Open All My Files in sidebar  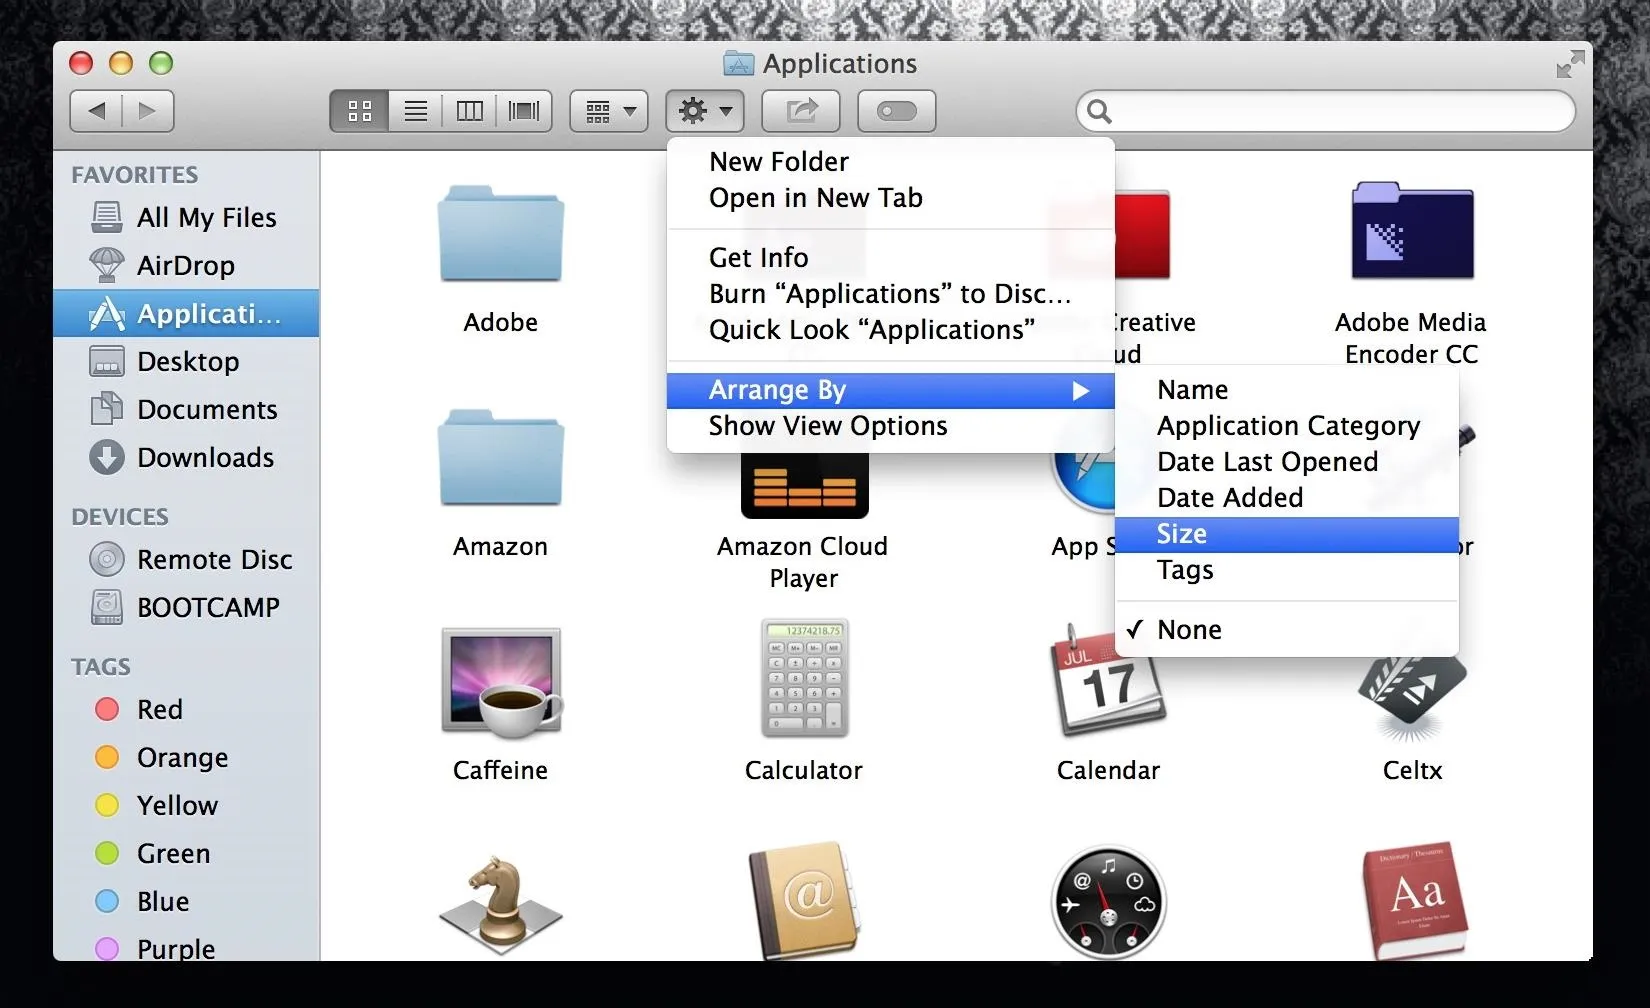tap(184, 217)
